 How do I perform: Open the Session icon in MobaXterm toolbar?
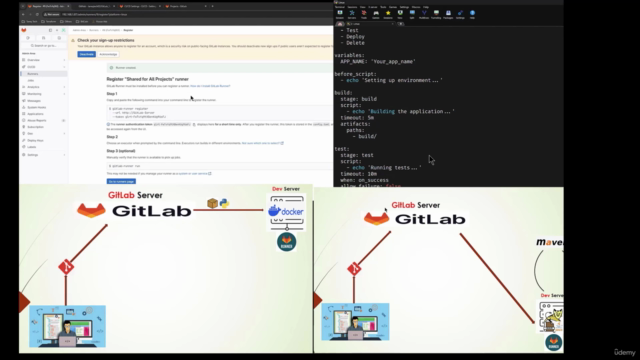coord(340,14)
